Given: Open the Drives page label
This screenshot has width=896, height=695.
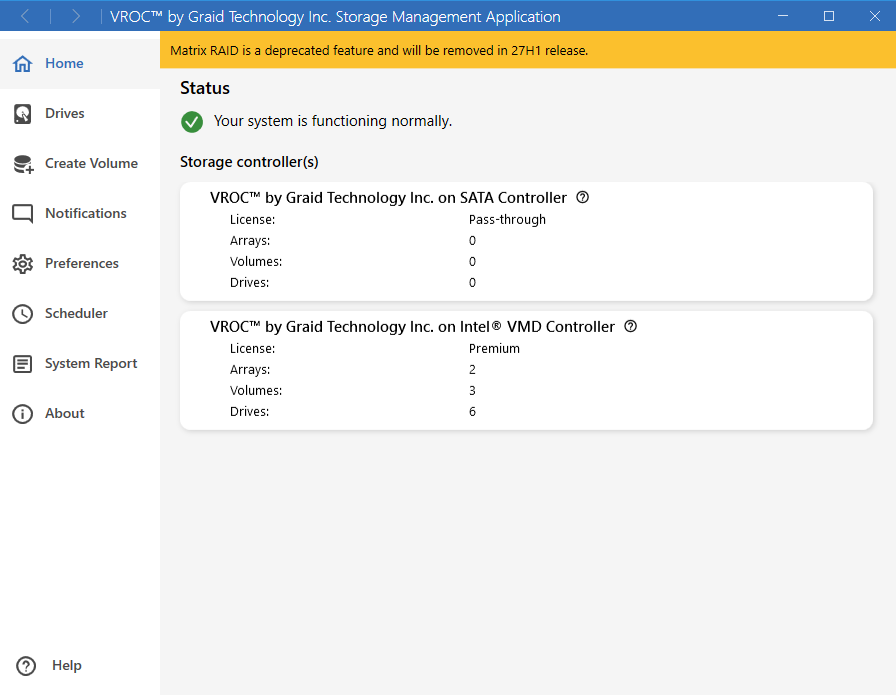Looking at the screenshot, I should click(65, 113).
